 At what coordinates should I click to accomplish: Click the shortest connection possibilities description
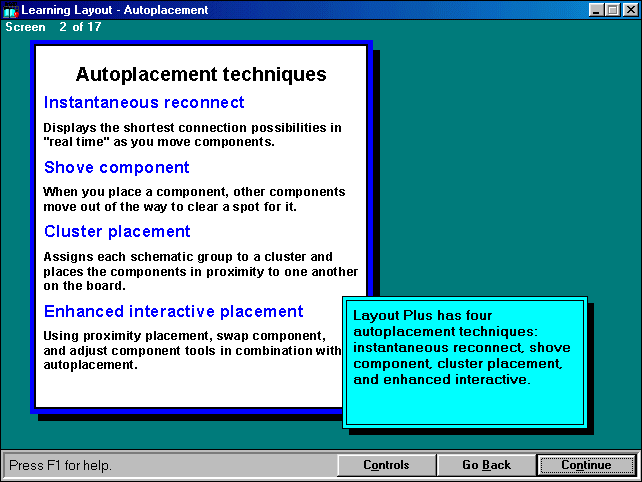point(192,134)
